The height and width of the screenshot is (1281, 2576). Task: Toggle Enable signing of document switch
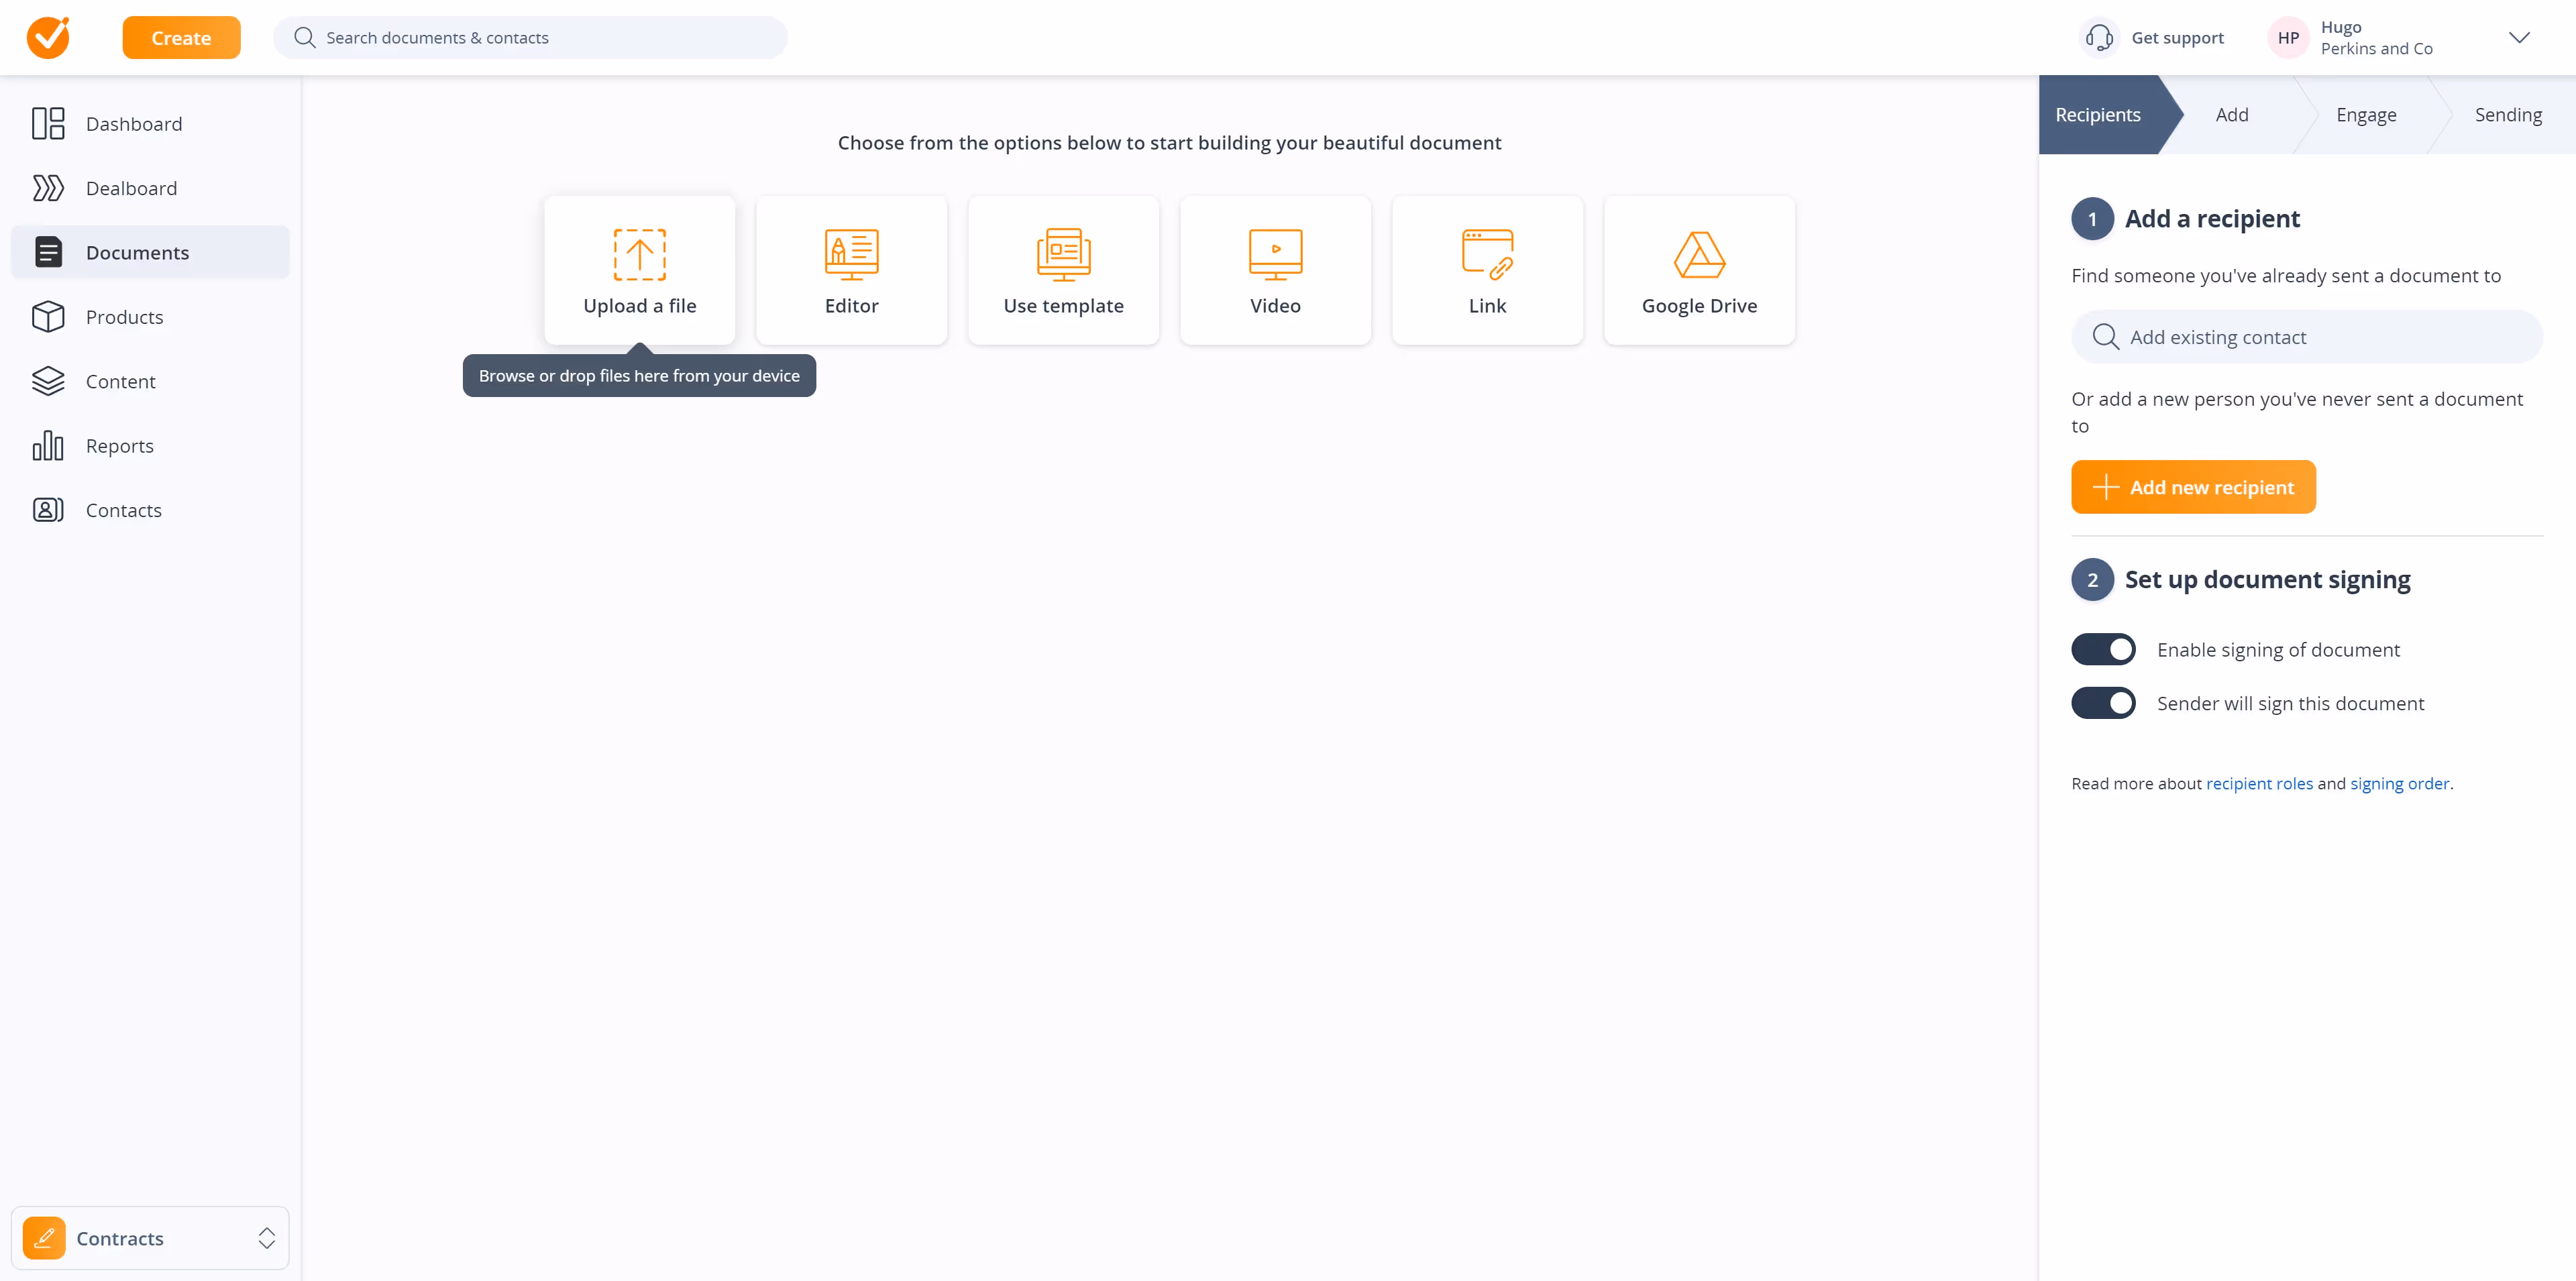2103,649
